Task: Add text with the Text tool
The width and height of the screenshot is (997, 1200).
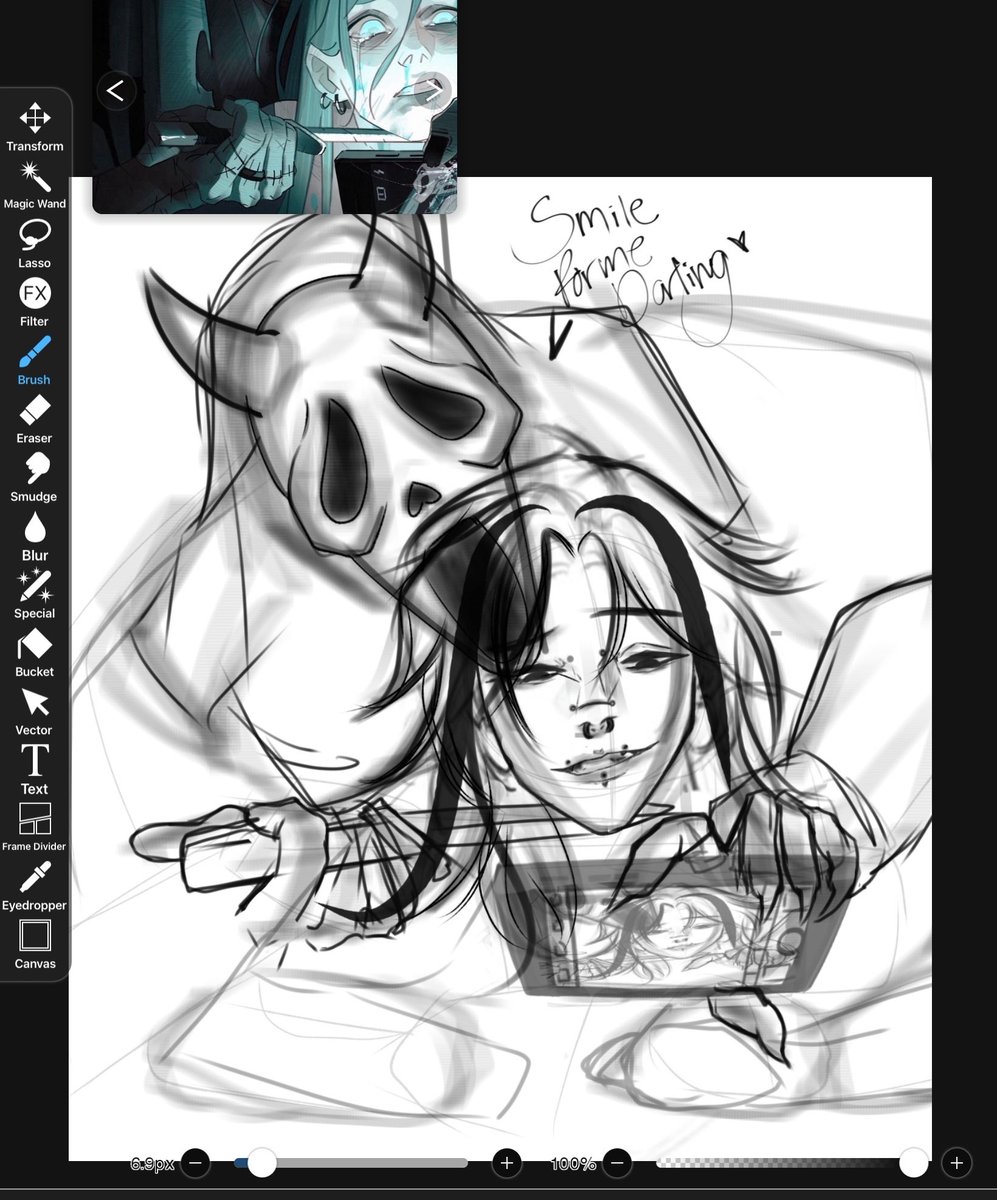Action: [35, 770]
